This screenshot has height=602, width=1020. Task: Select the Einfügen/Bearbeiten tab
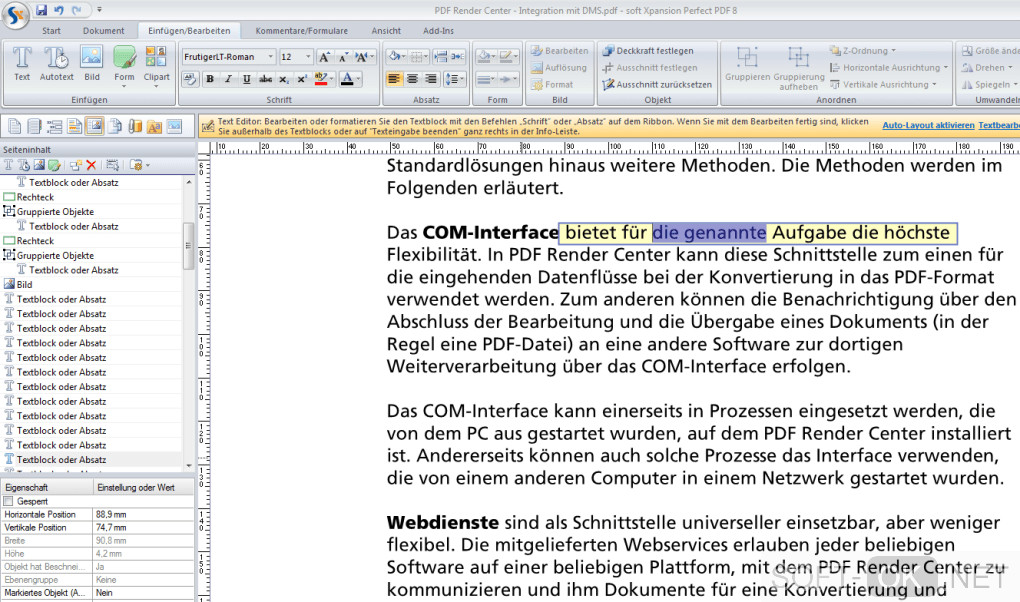point(189,31)
